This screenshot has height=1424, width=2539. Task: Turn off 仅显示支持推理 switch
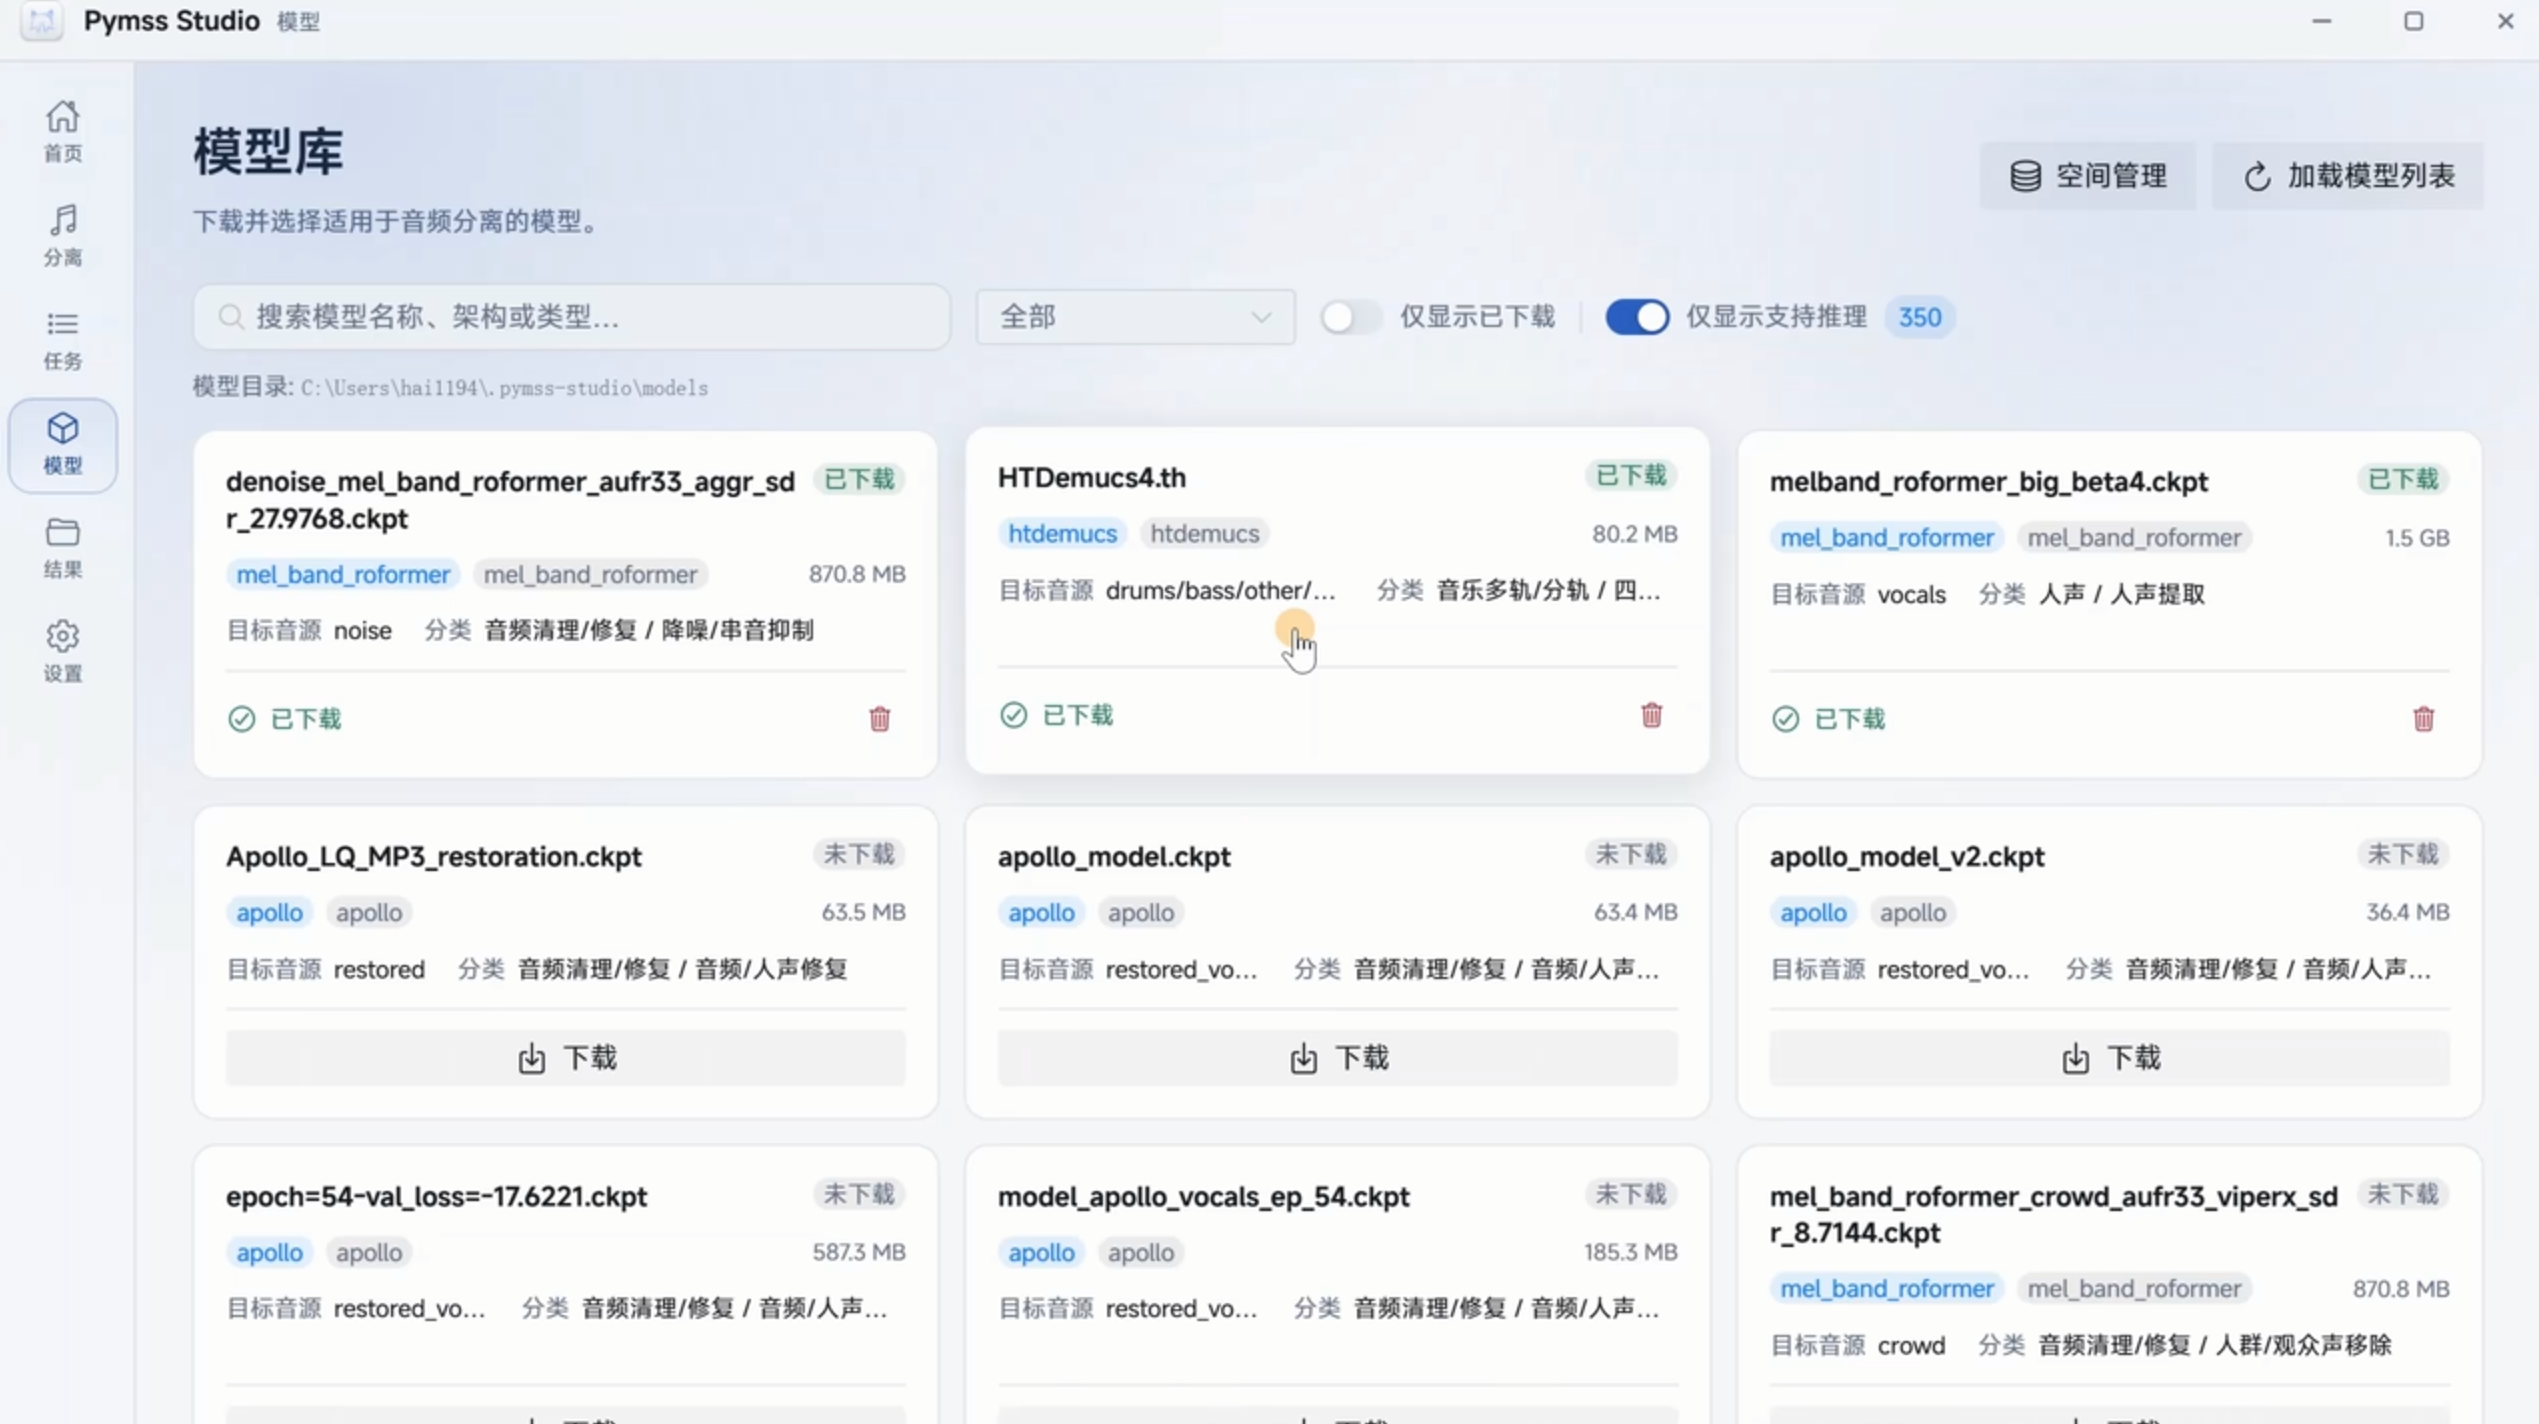(1637, 317)
